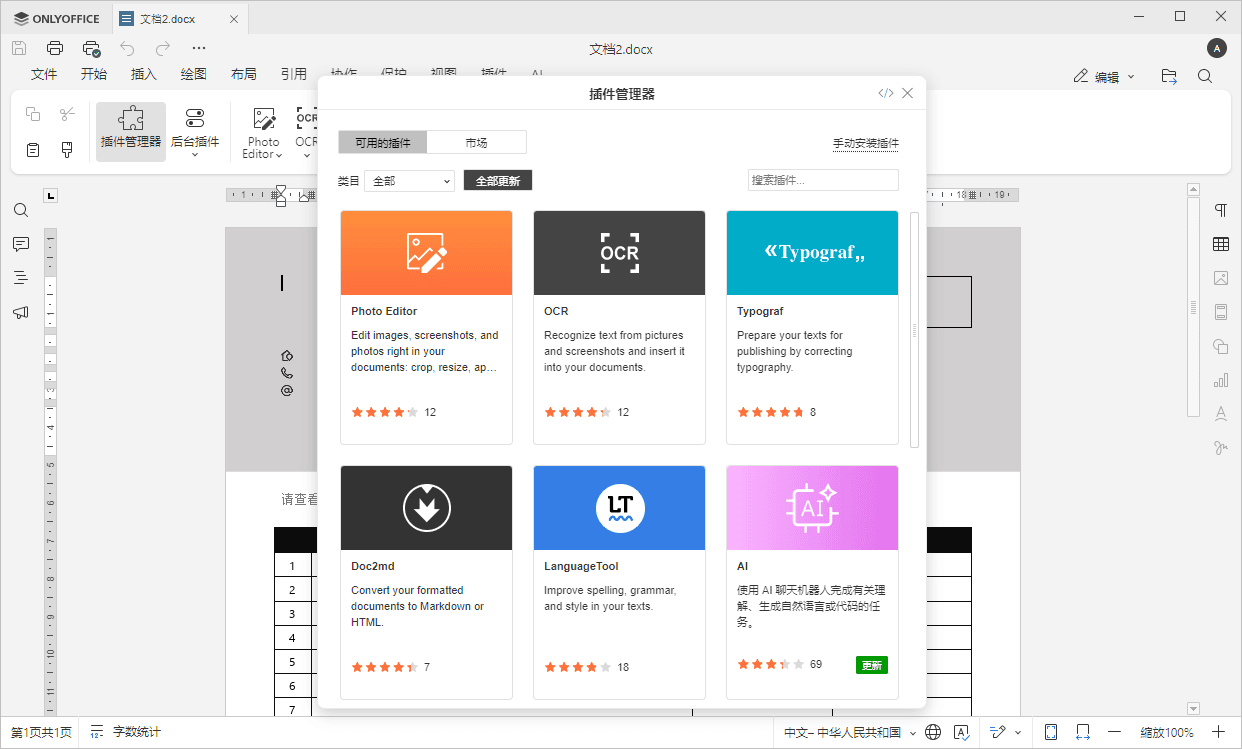Toggle developer mode code icon in dialog
This screenshot has width=1242, height=749.
point(885,93)
